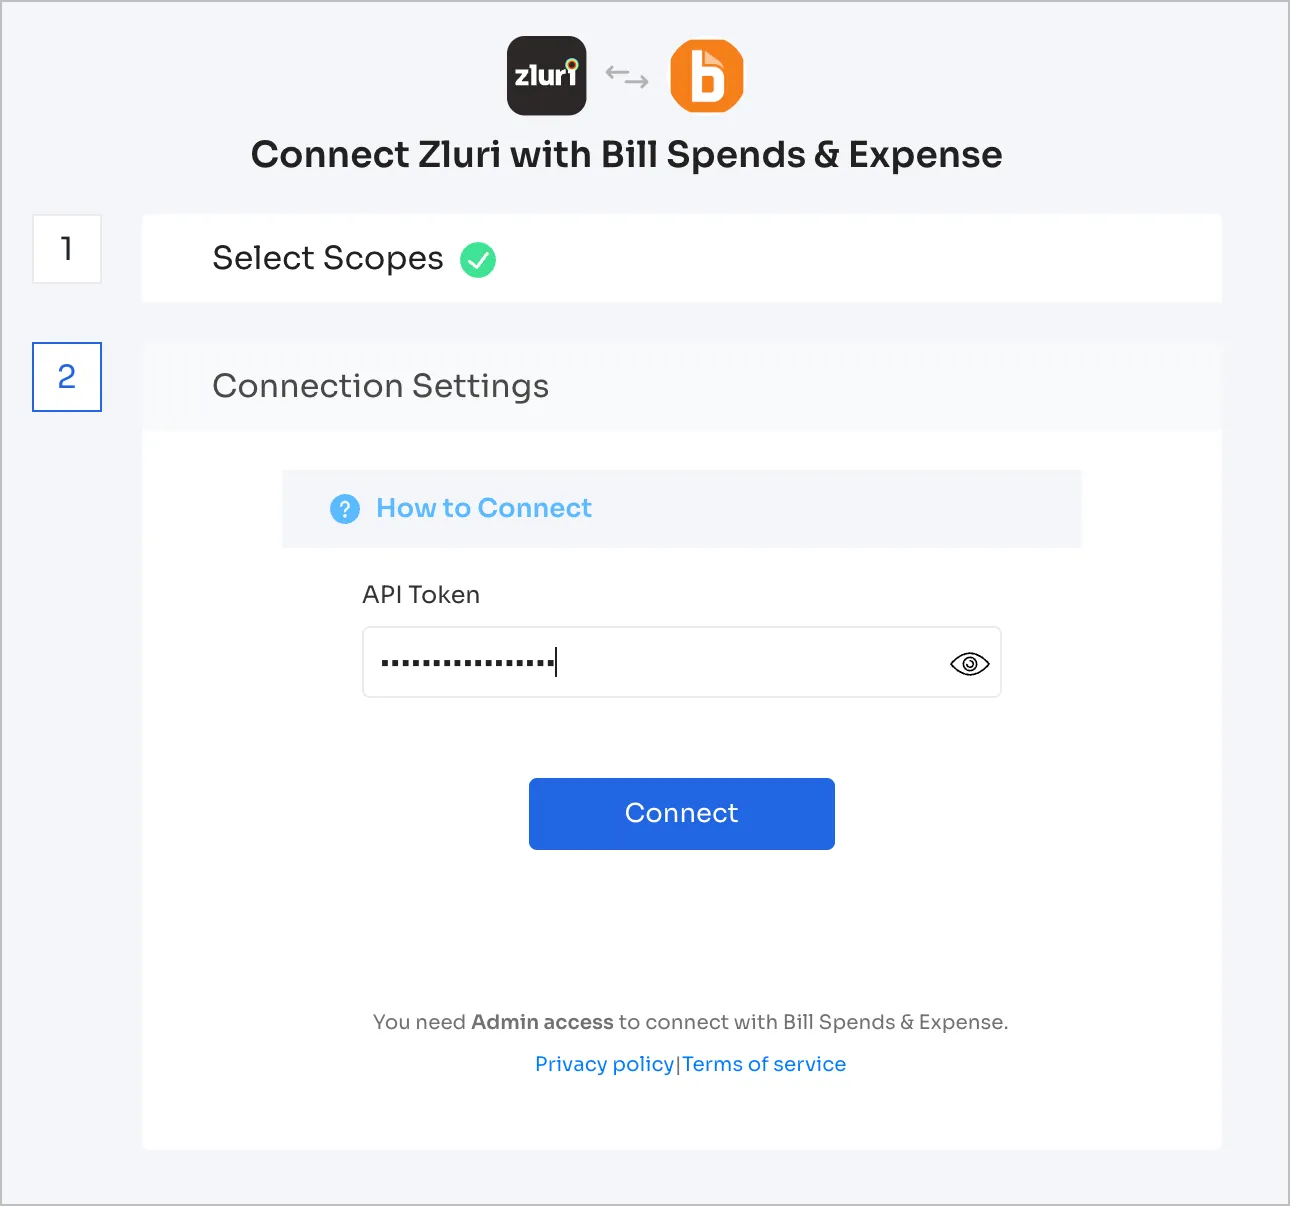Select step number 1

67,249
